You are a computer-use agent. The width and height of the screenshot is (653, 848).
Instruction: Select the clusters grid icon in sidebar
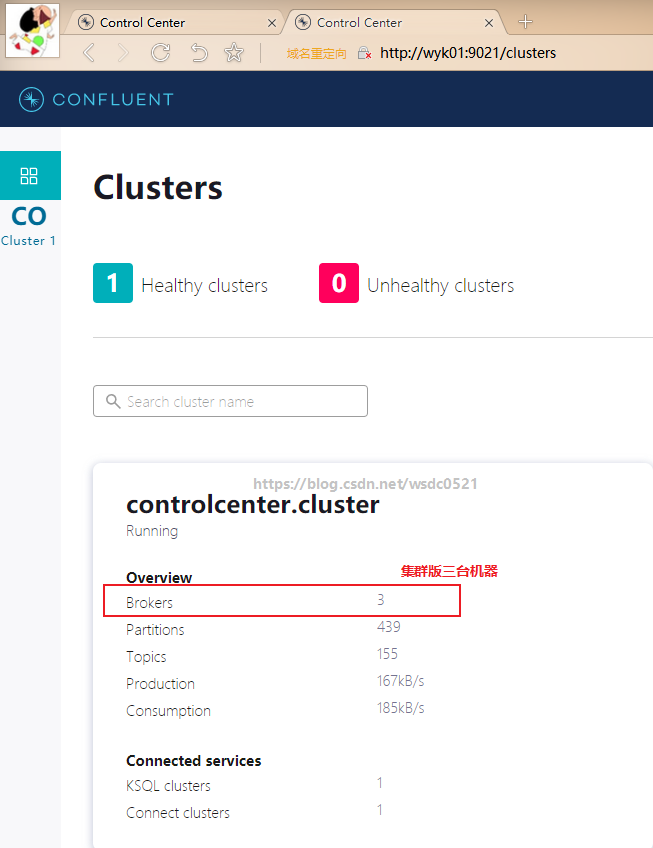(30, 175)
